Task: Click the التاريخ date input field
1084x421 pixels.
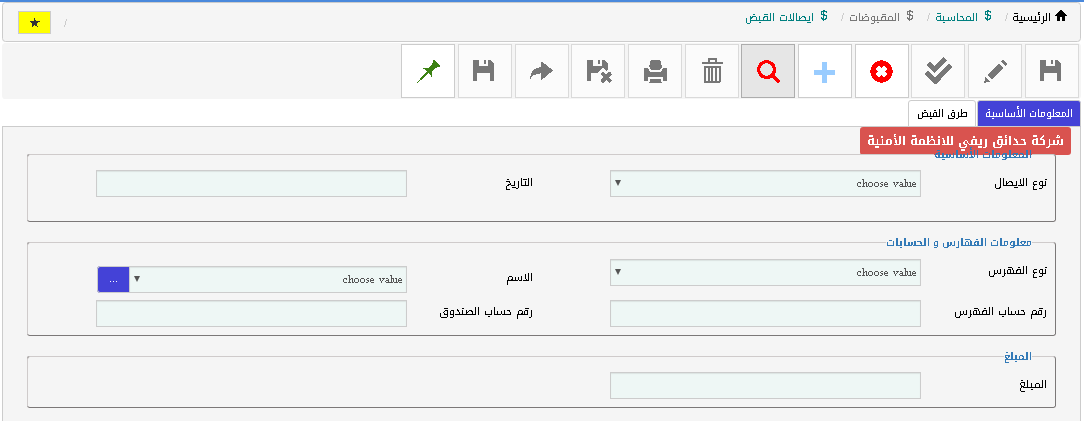Action: pos(251,184)
